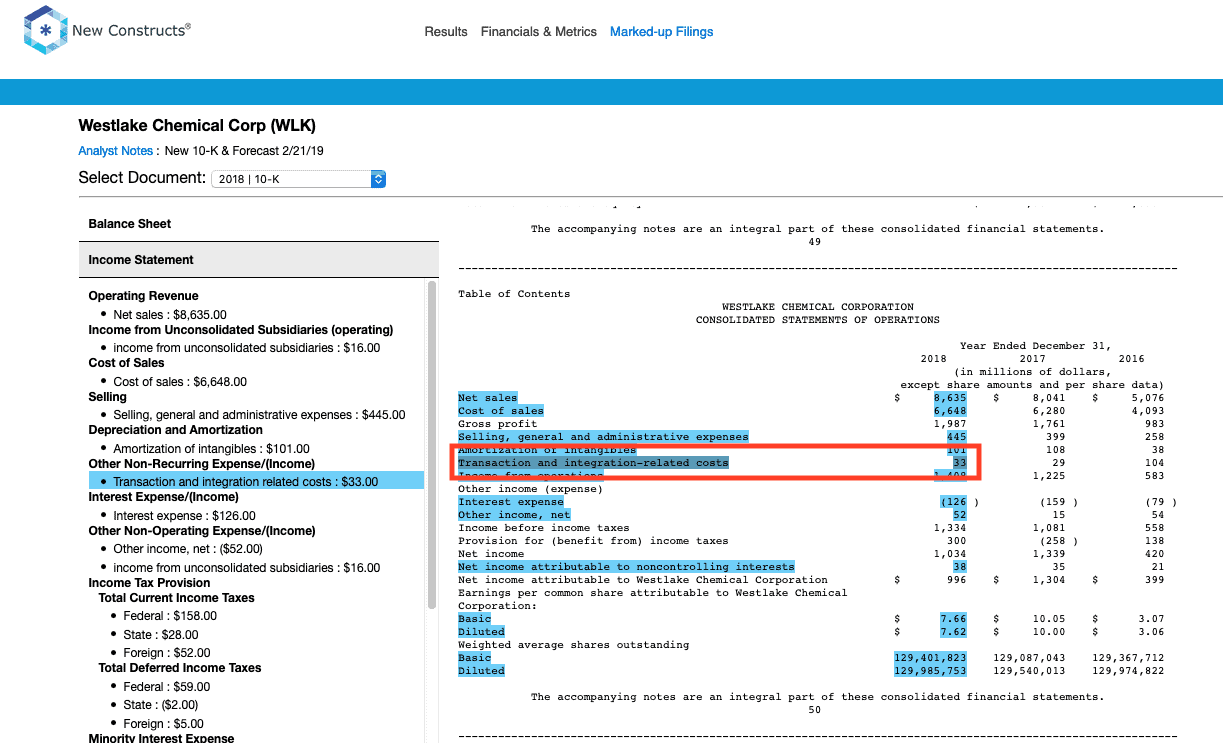Select State : ($2.00) deferred tax item

point(162,705)
